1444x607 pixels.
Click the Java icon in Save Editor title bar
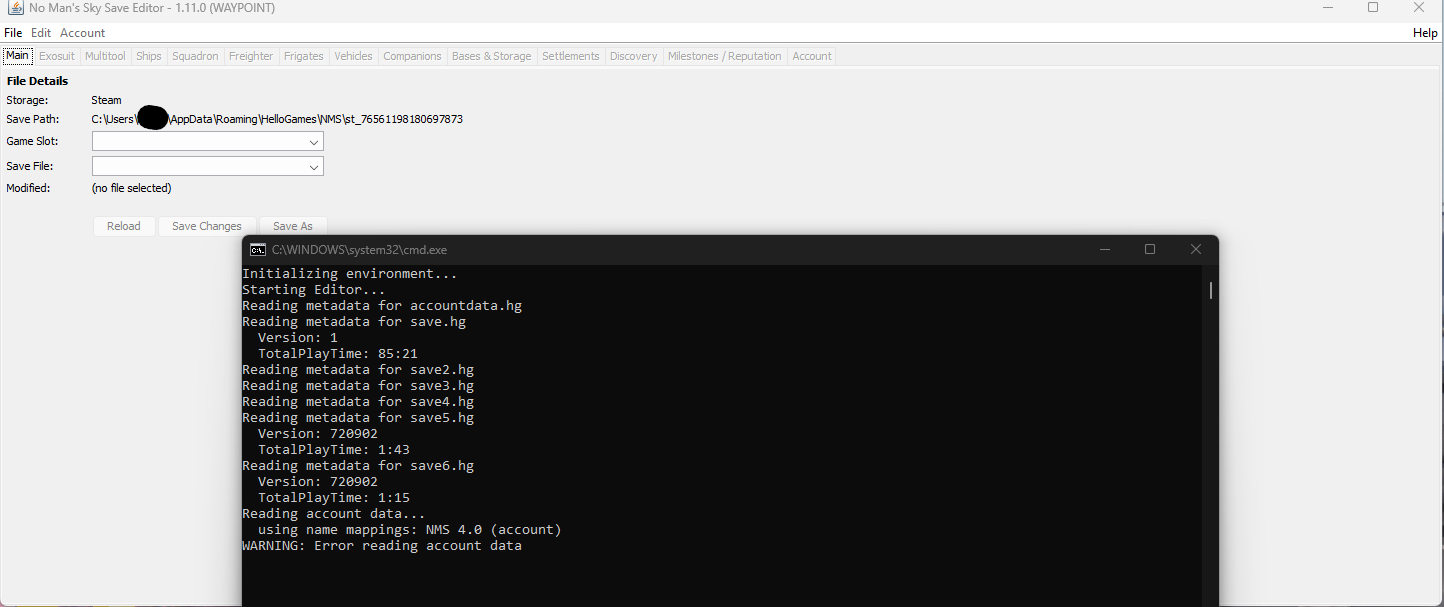[x=15, y=8]
